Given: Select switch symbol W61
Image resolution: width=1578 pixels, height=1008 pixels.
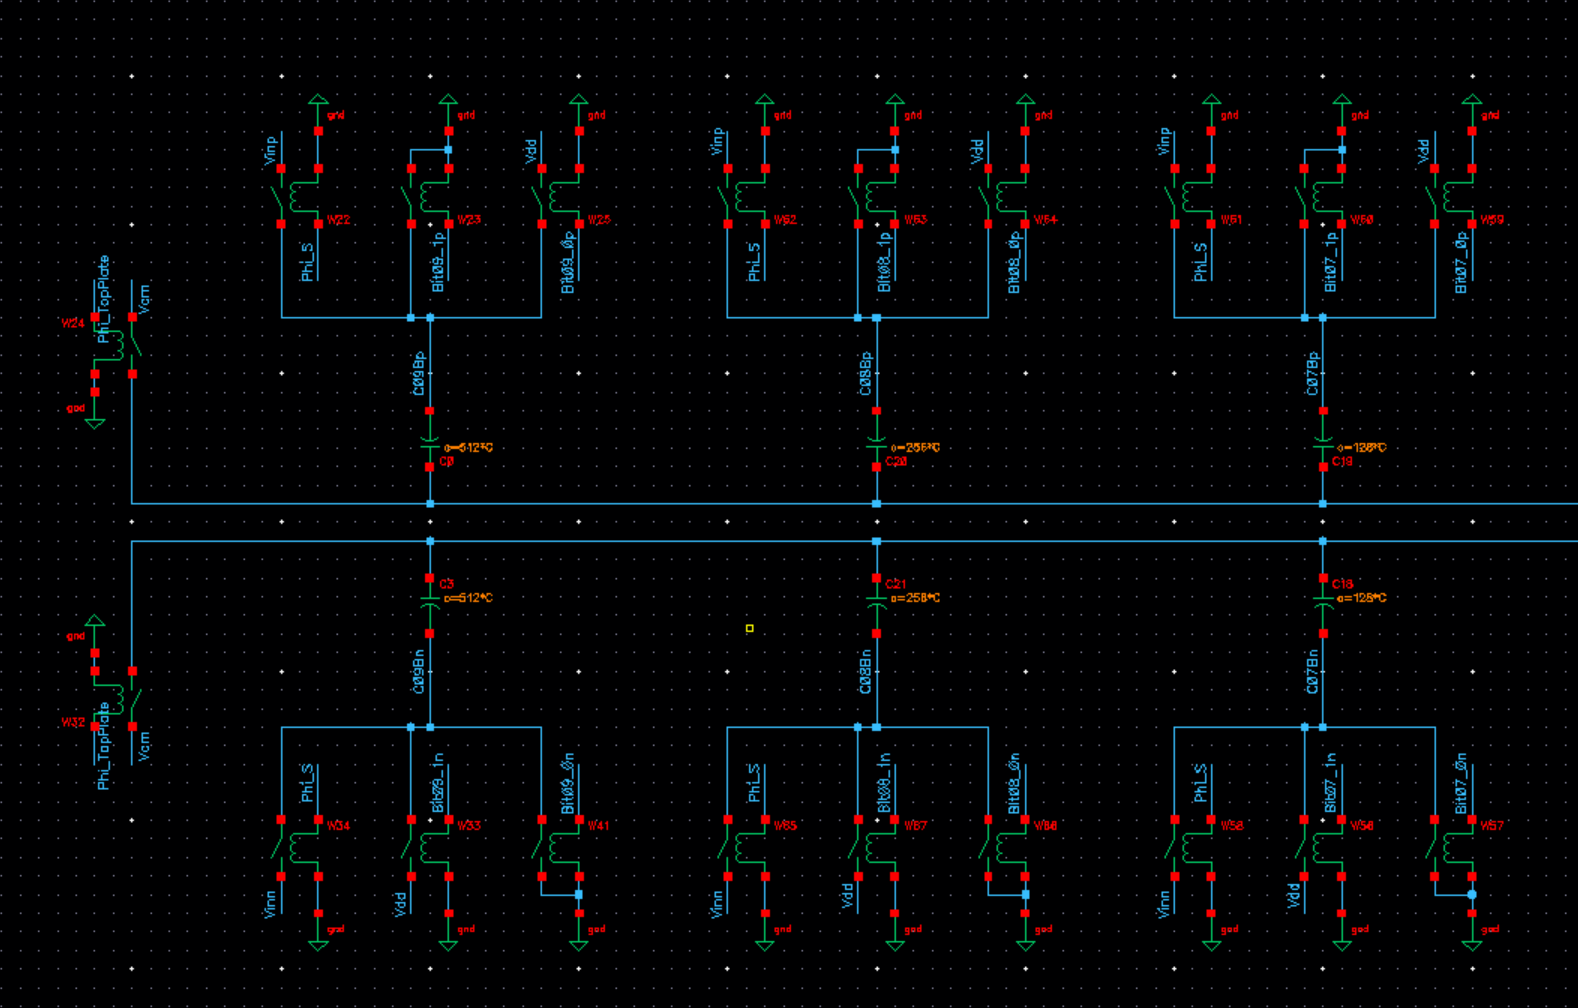Looking at the screenshot, I should (1193, 196).
